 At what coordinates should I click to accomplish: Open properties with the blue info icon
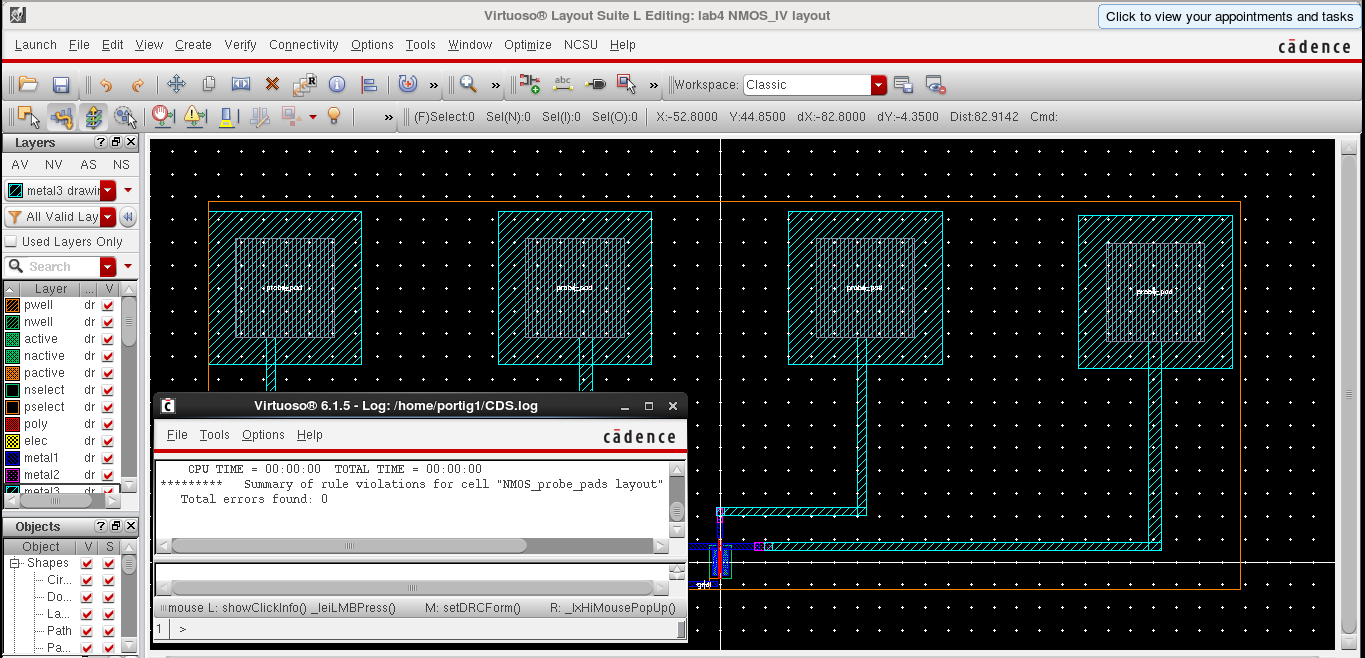337,85
